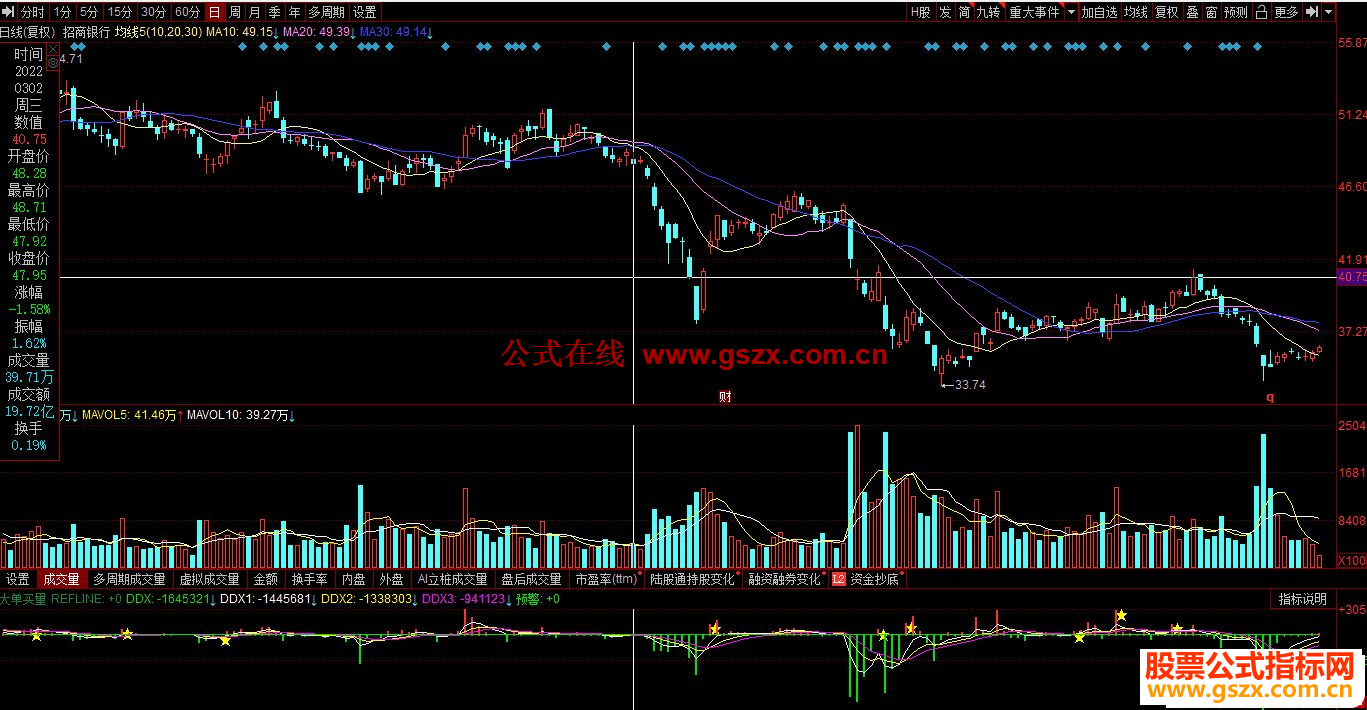
Task: Open 设置 in the top period bar
Action: point(365,12)
